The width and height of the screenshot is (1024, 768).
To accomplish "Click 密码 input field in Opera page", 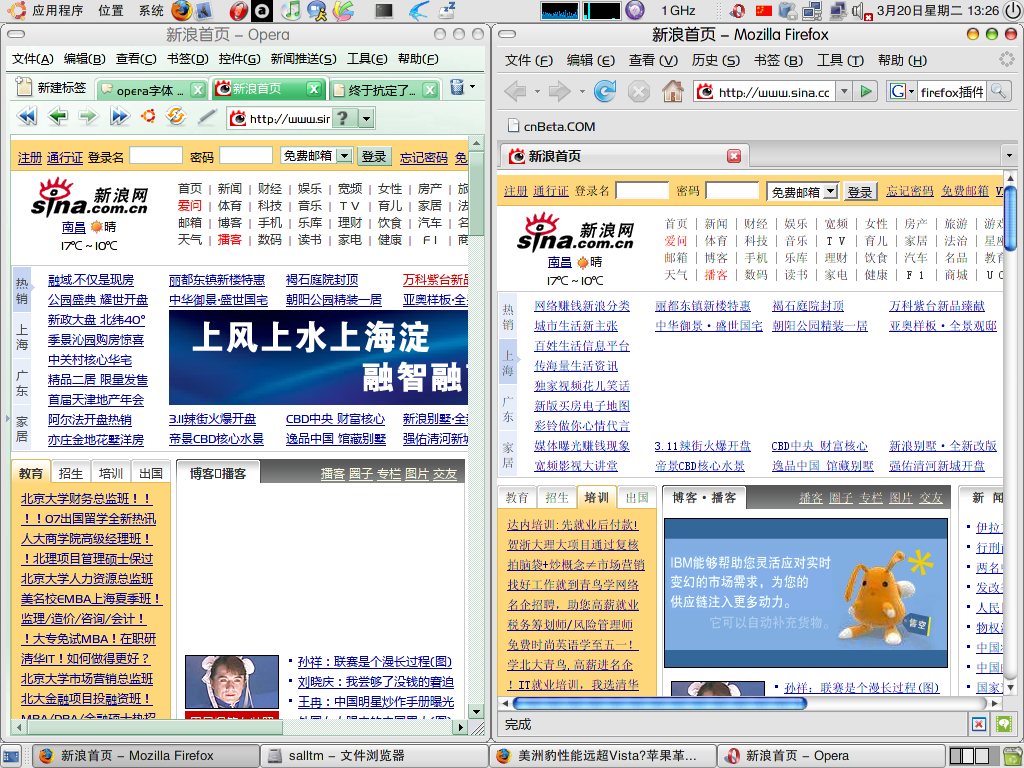I will pyautogui.click(x=246, y=155).
